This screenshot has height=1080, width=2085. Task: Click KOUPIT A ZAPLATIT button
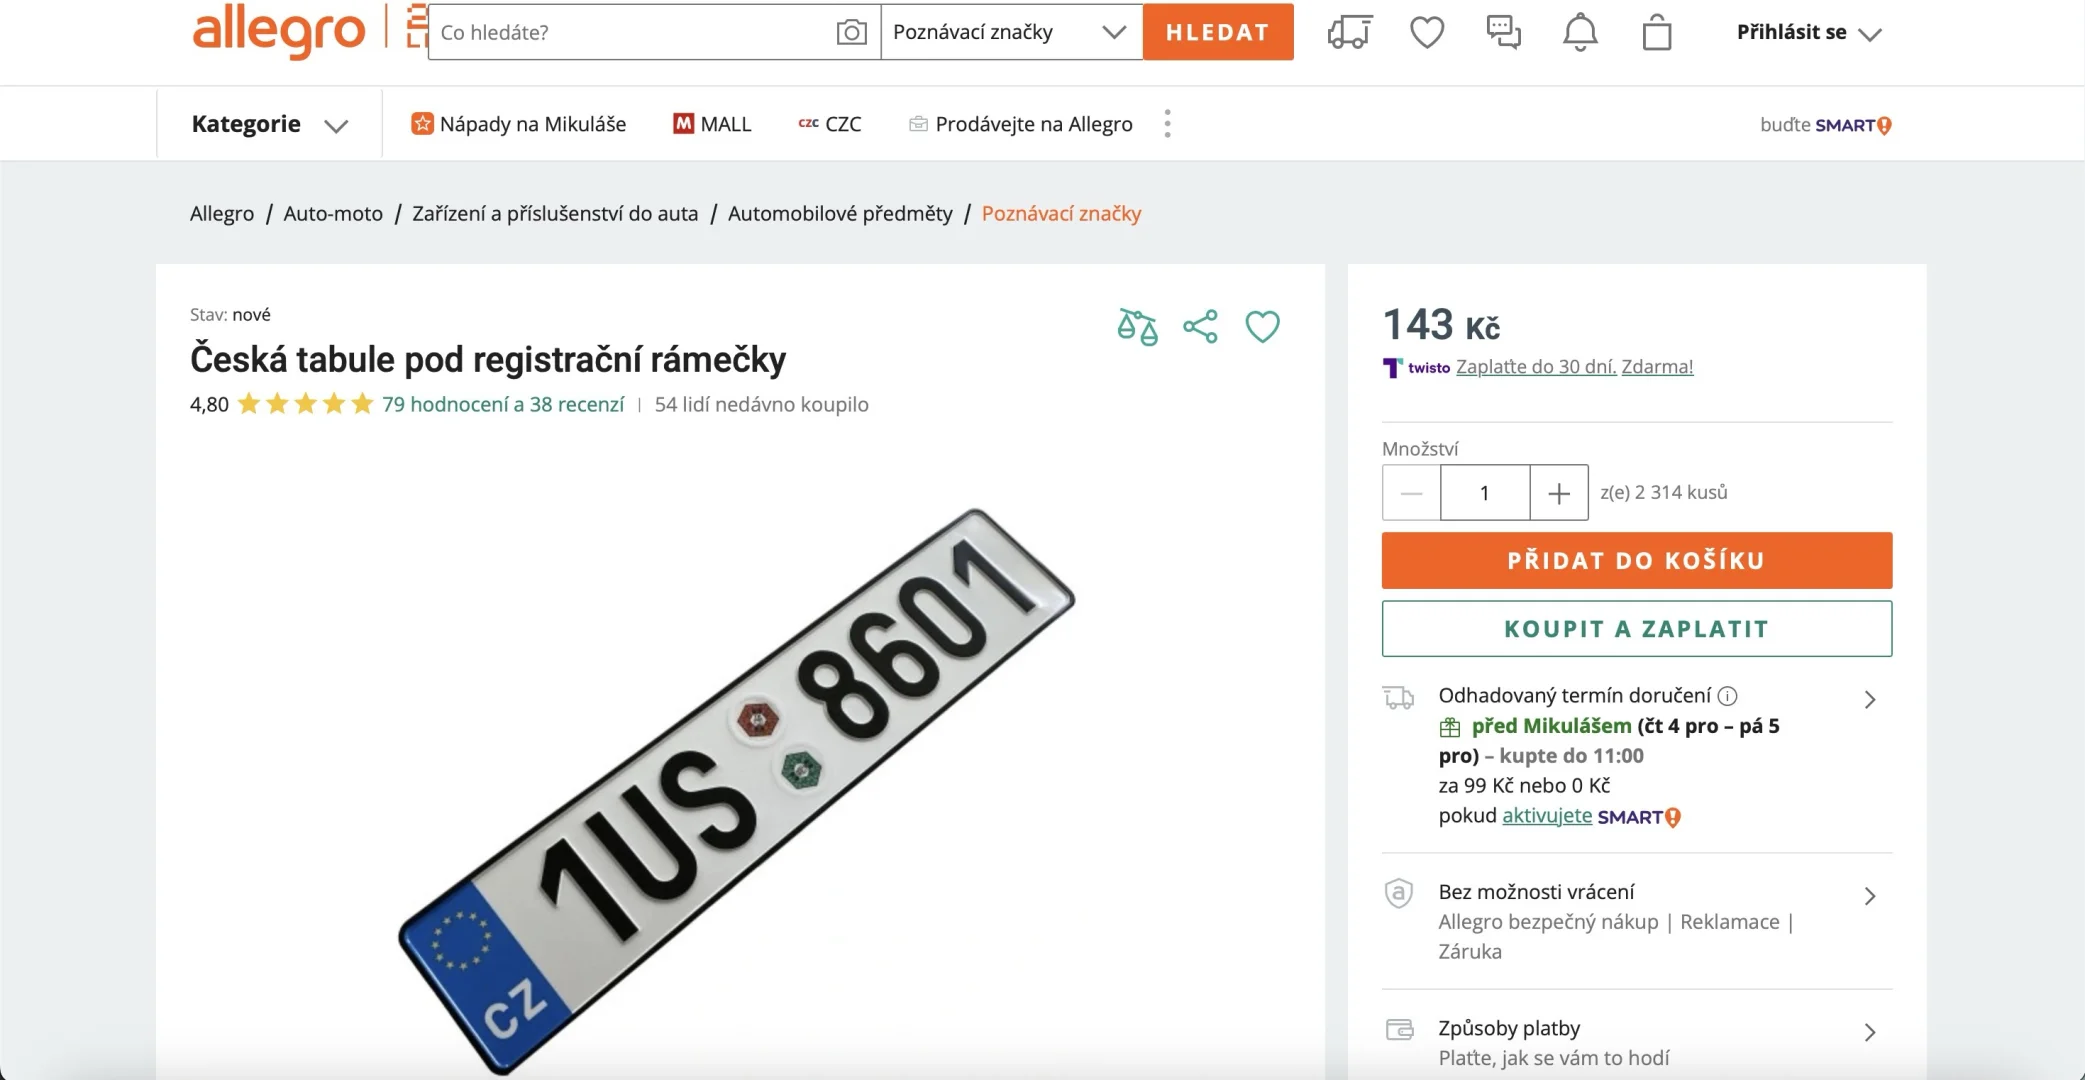tap(1636, 629)
